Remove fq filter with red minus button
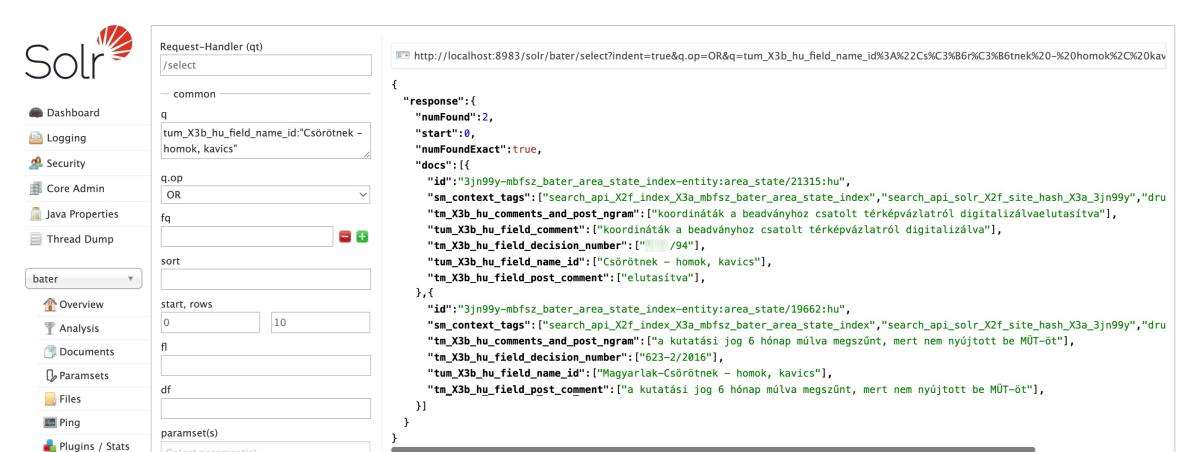 [x=345, y=236]
